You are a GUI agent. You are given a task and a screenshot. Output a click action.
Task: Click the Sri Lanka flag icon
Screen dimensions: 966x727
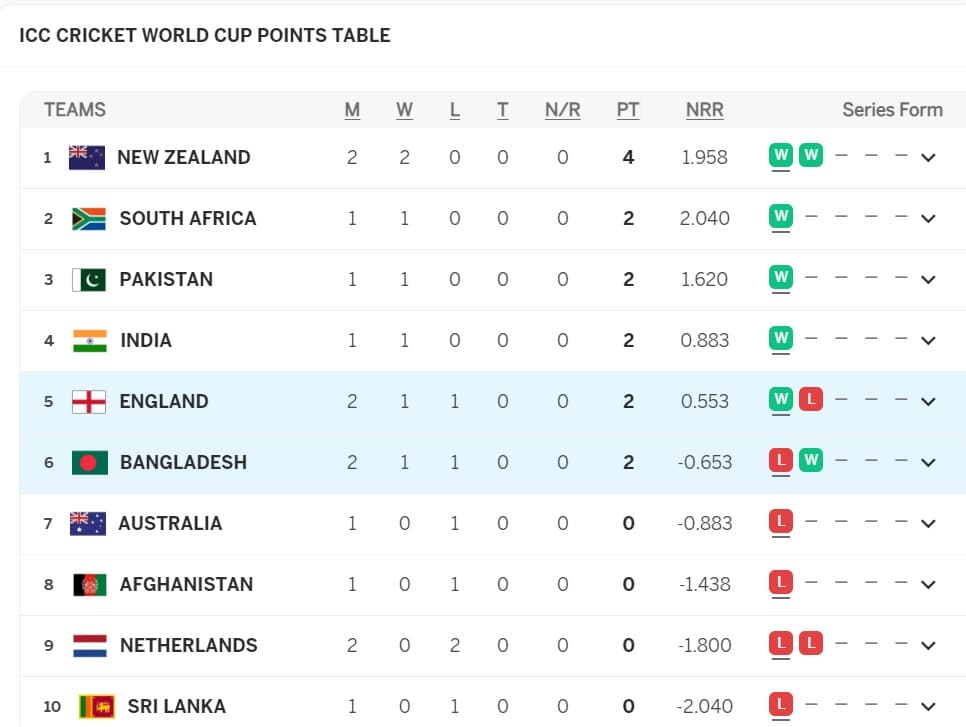[97, 707]
